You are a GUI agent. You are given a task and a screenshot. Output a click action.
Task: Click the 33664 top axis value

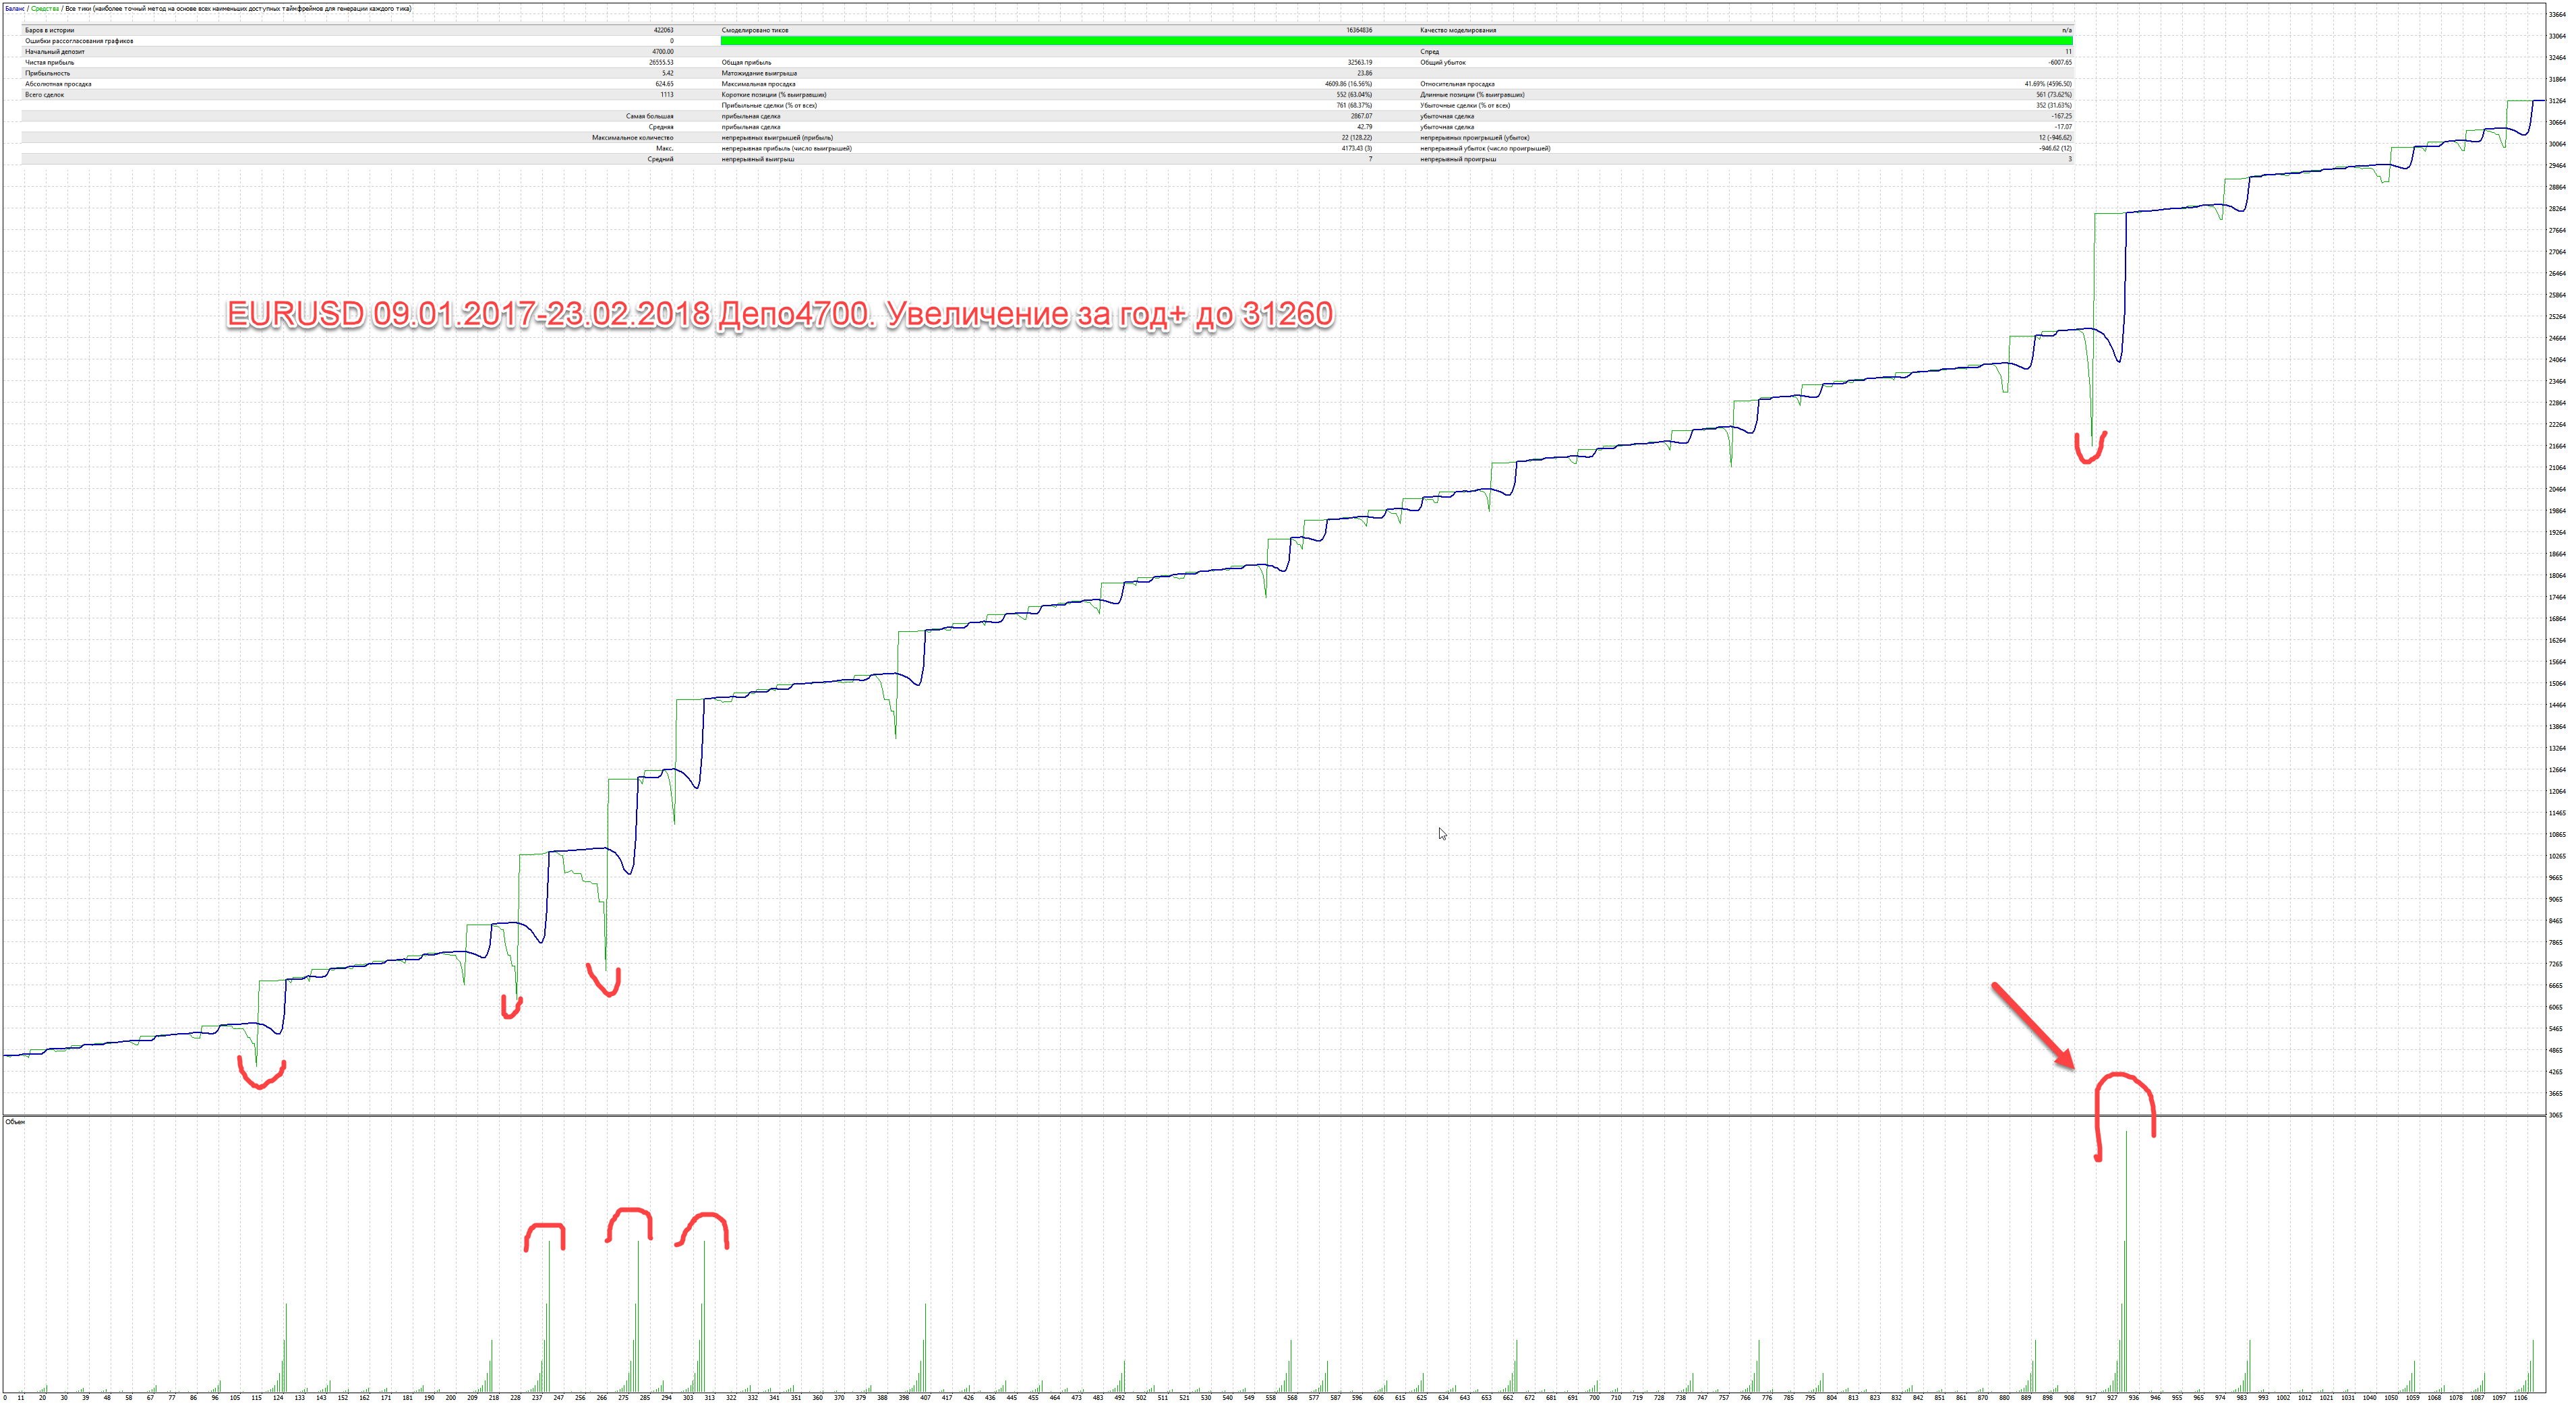2557,15
